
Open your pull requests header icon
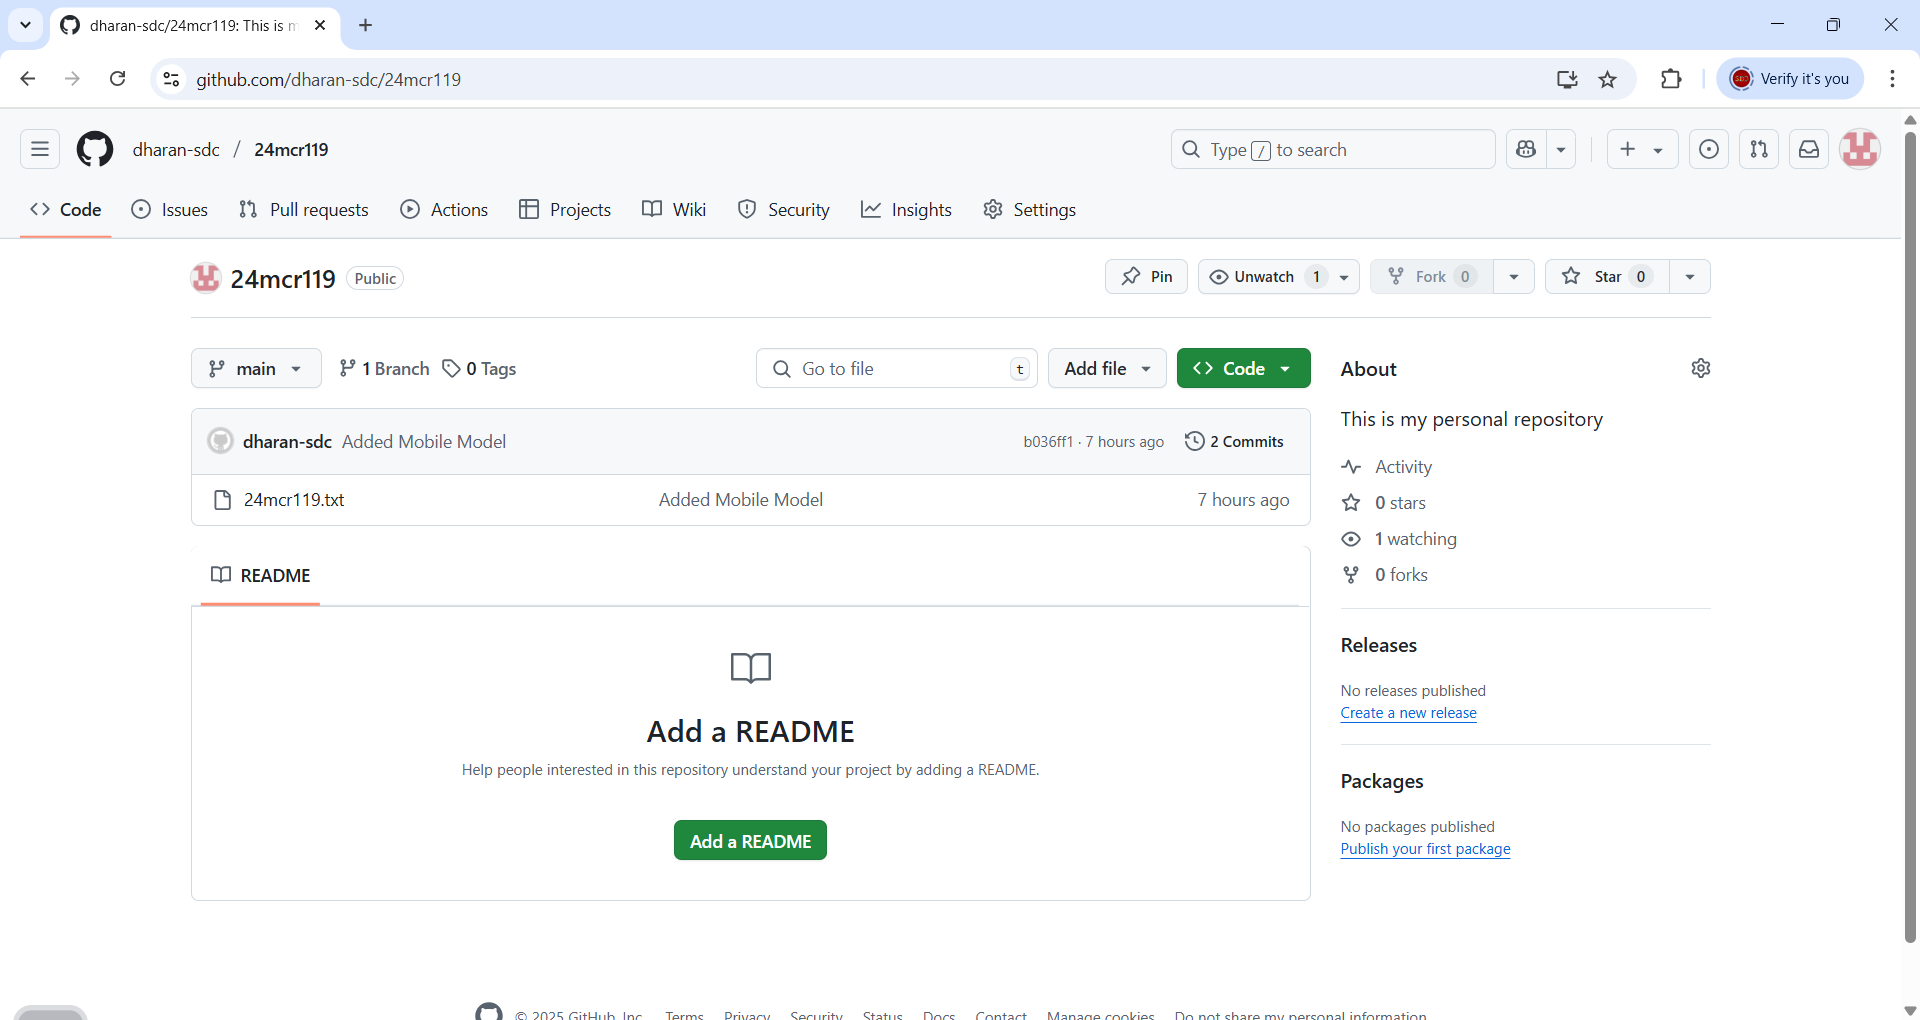[1759, 149]
